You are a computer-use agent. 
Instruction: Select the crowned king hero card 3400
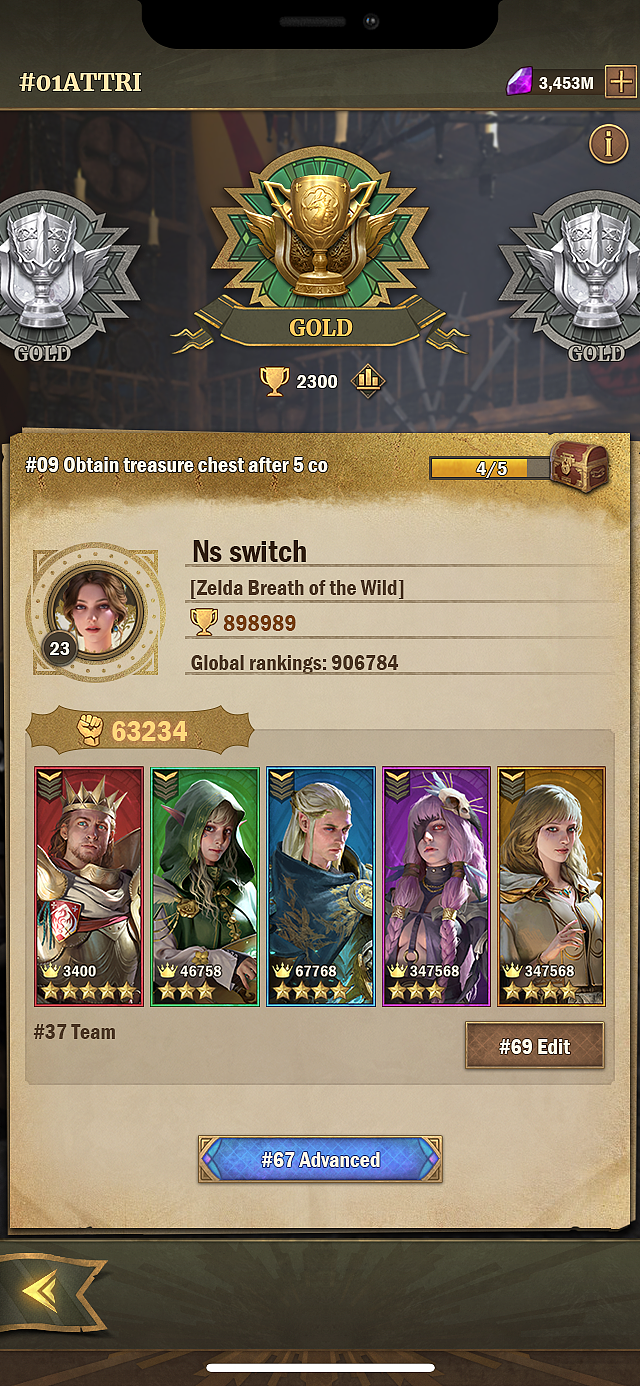[89, 886]
